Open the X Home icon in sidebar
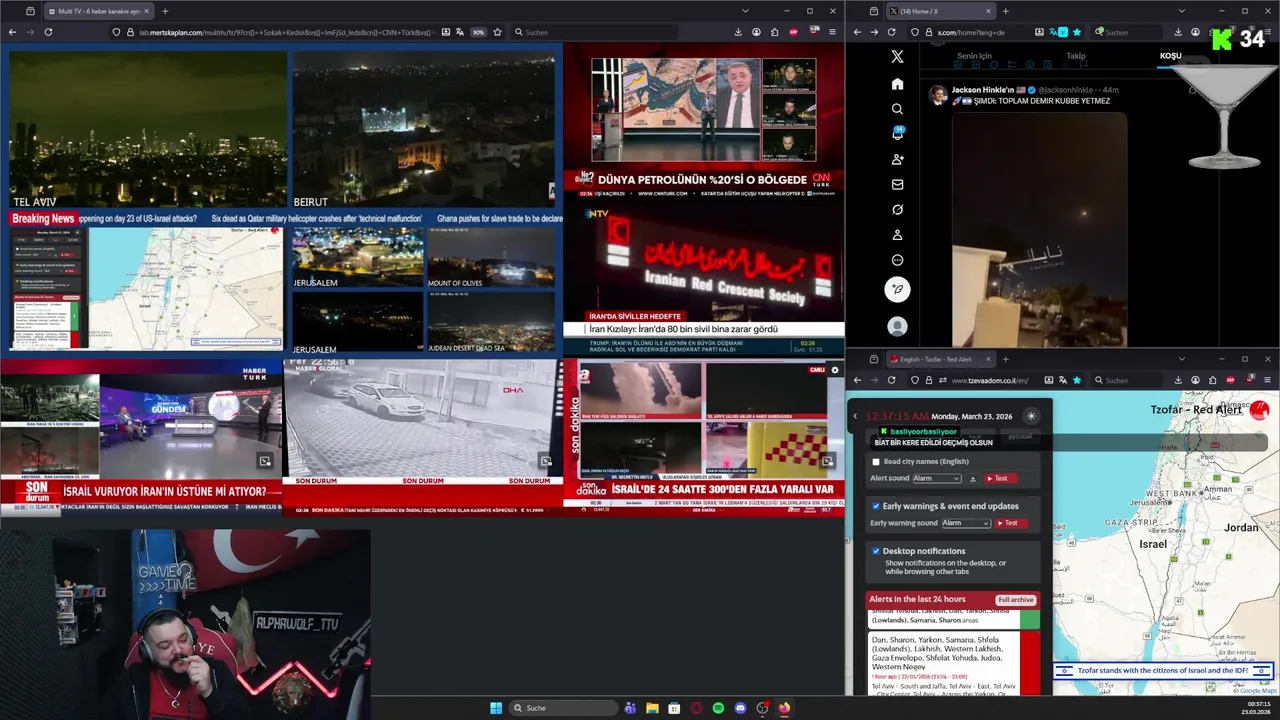This screenshot has width=1280, height=720. [x=897, y=84]
